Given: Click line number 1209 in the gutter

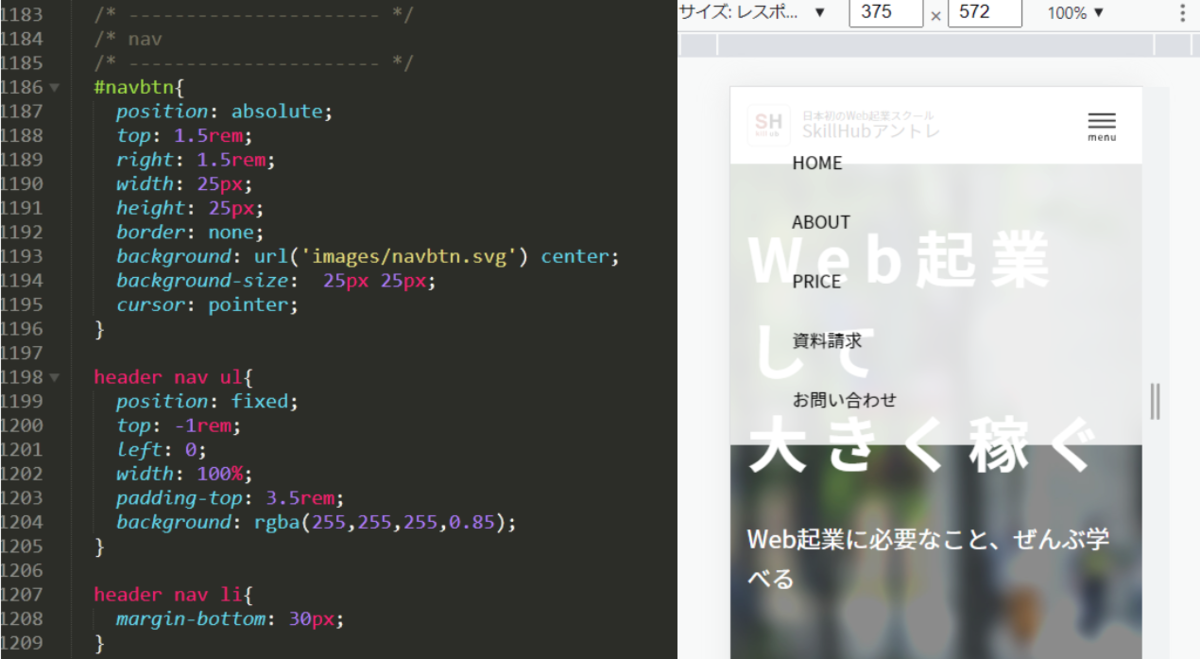Looking at the screenshot, I should [x=22, y=643].
